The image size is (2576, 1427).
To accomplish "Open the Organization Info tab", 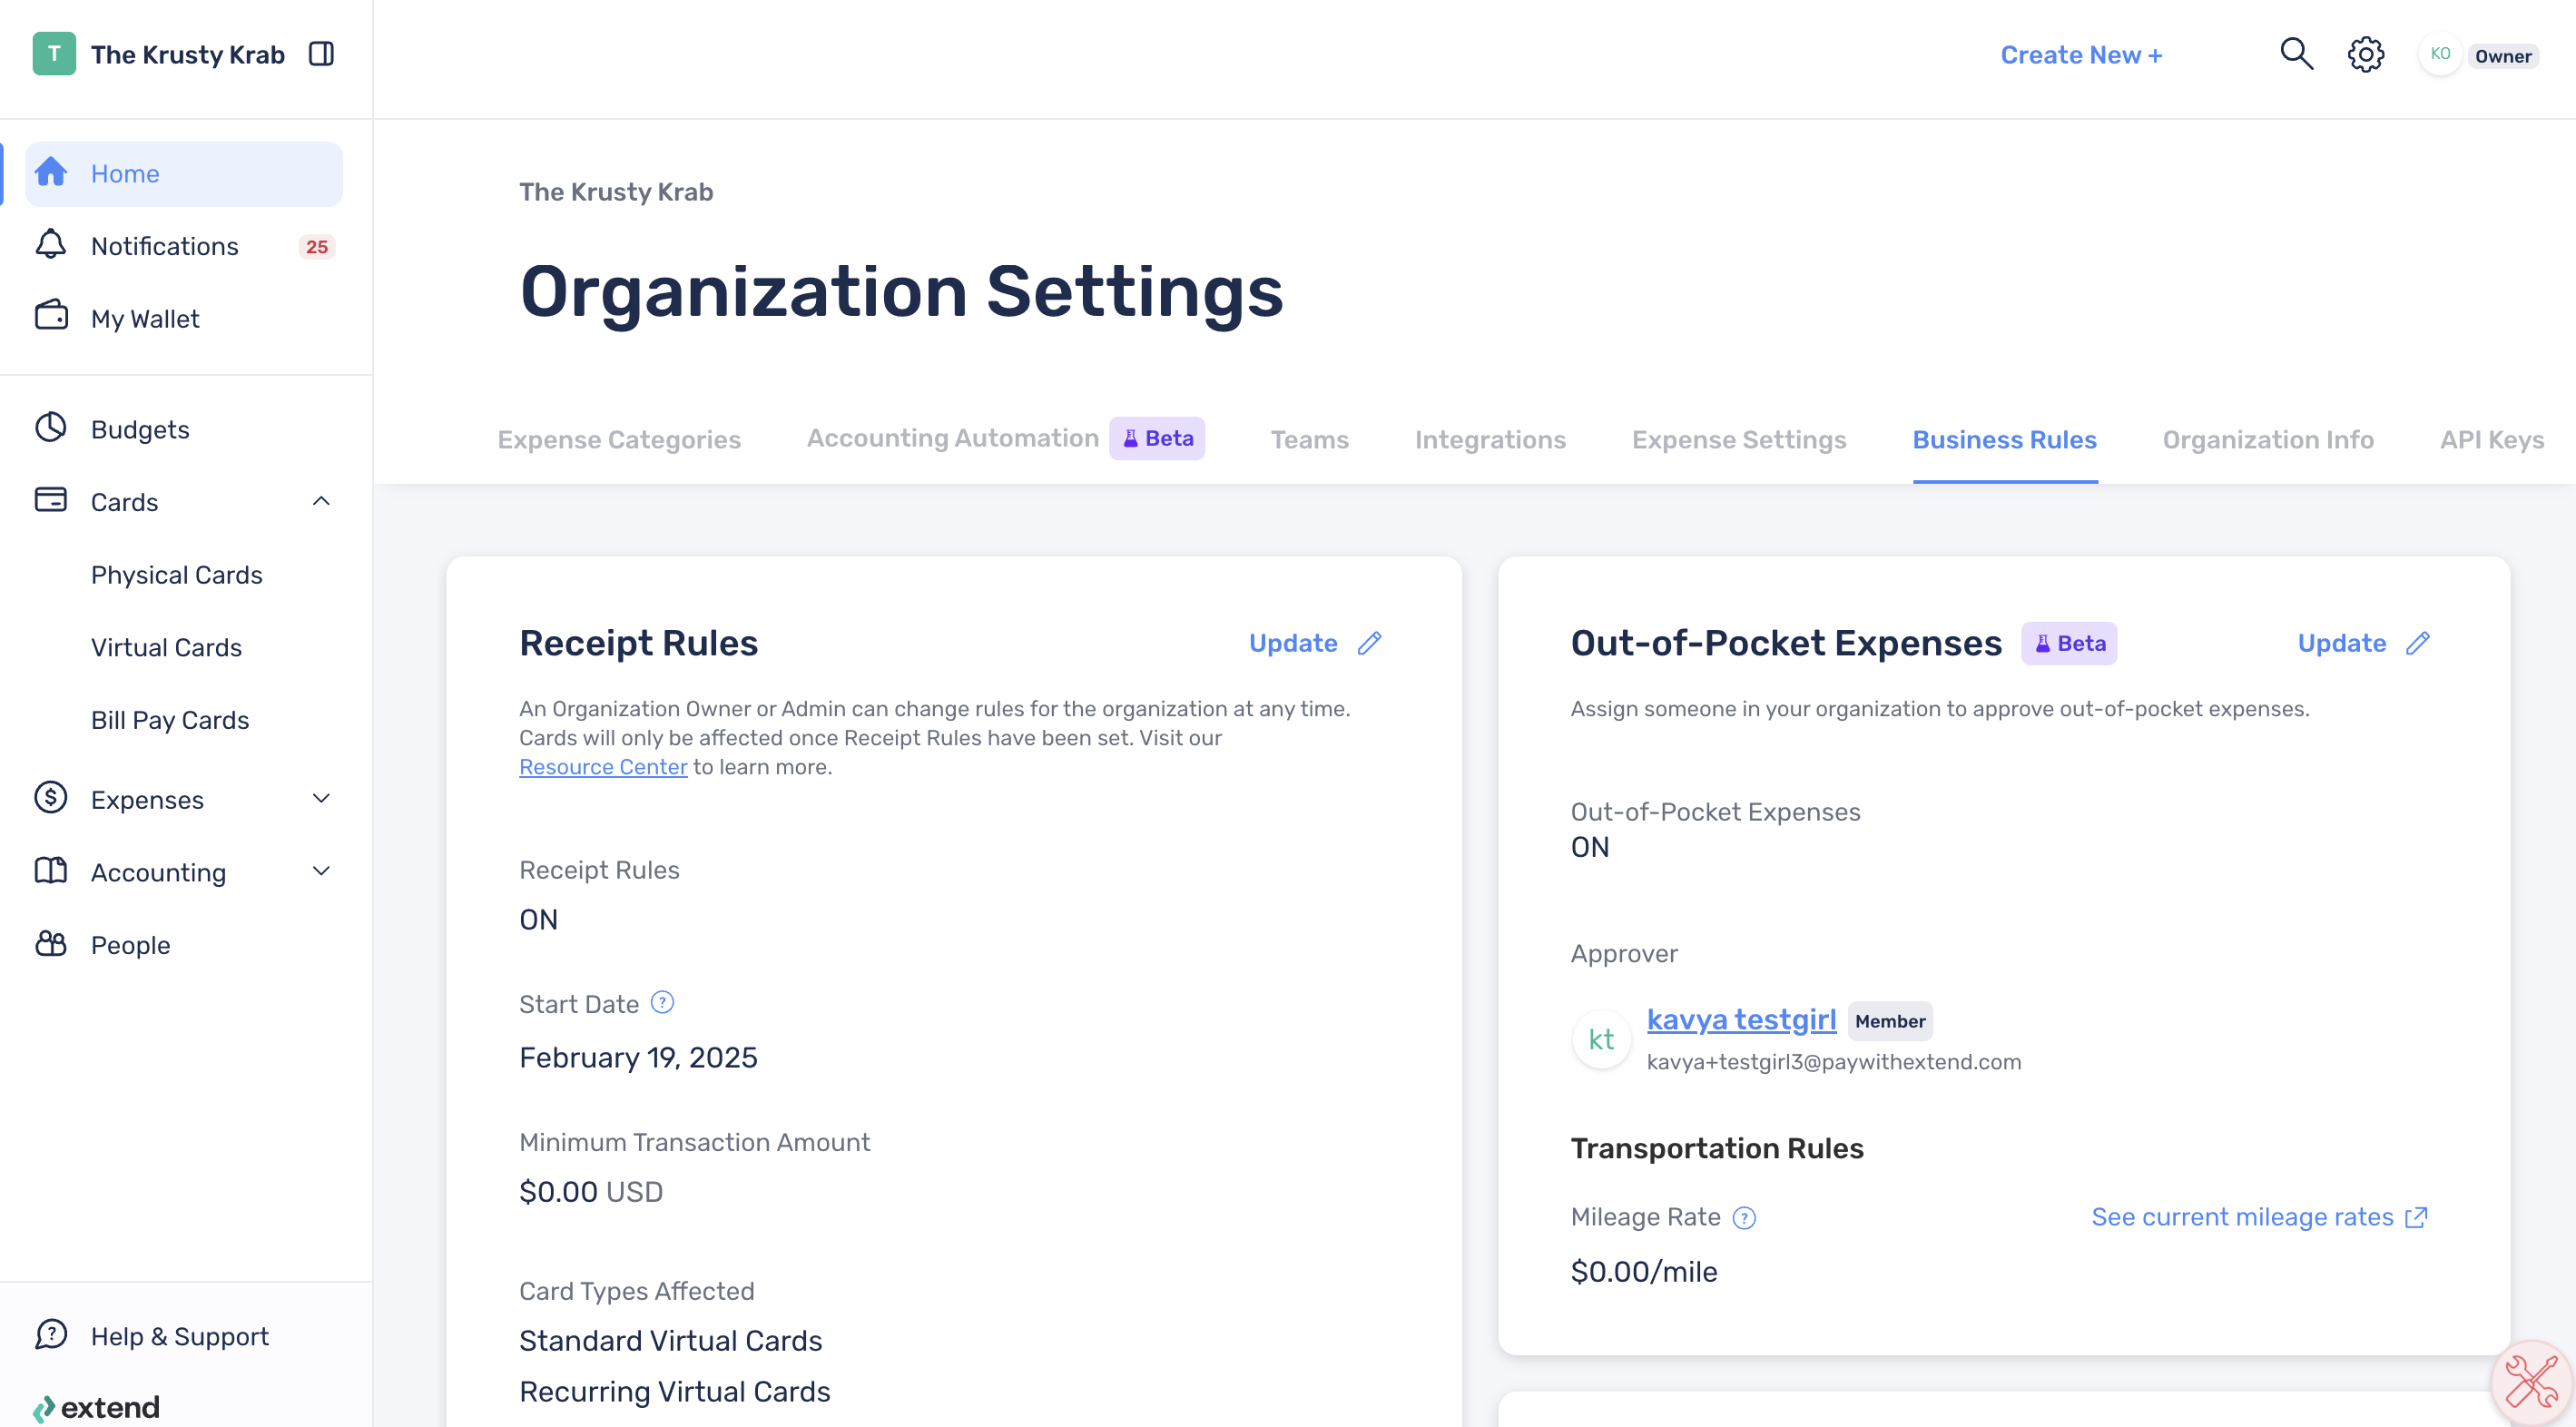I will (x=2268, y=440).
